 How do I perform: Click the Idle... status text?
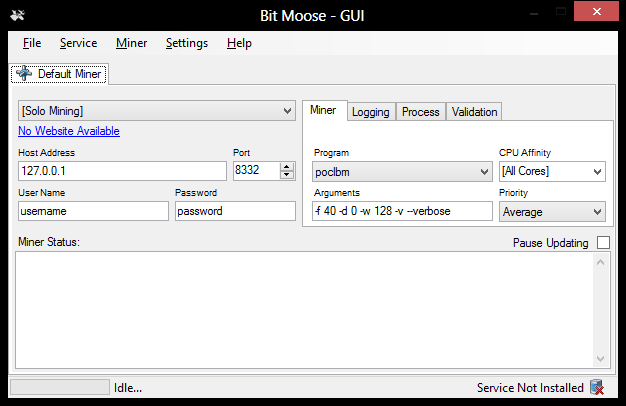(128, 388)
